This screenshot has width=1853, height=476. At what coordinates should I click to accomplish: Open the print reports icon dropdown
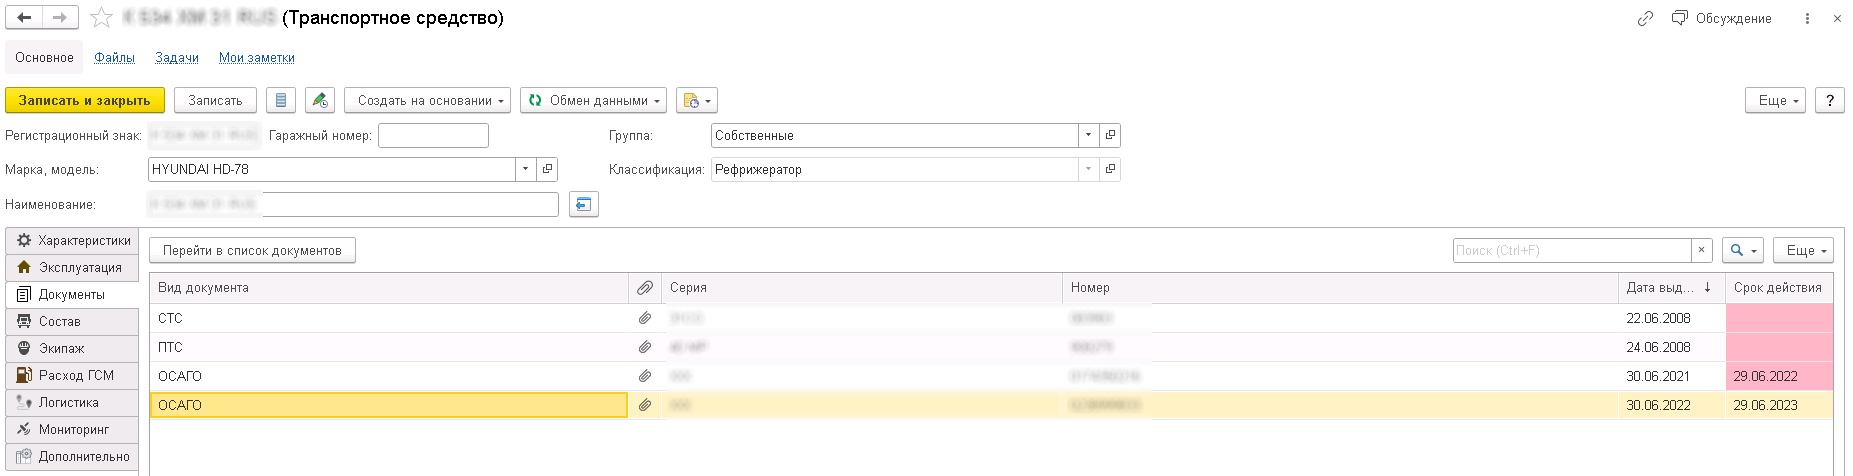tap(697, 100)
